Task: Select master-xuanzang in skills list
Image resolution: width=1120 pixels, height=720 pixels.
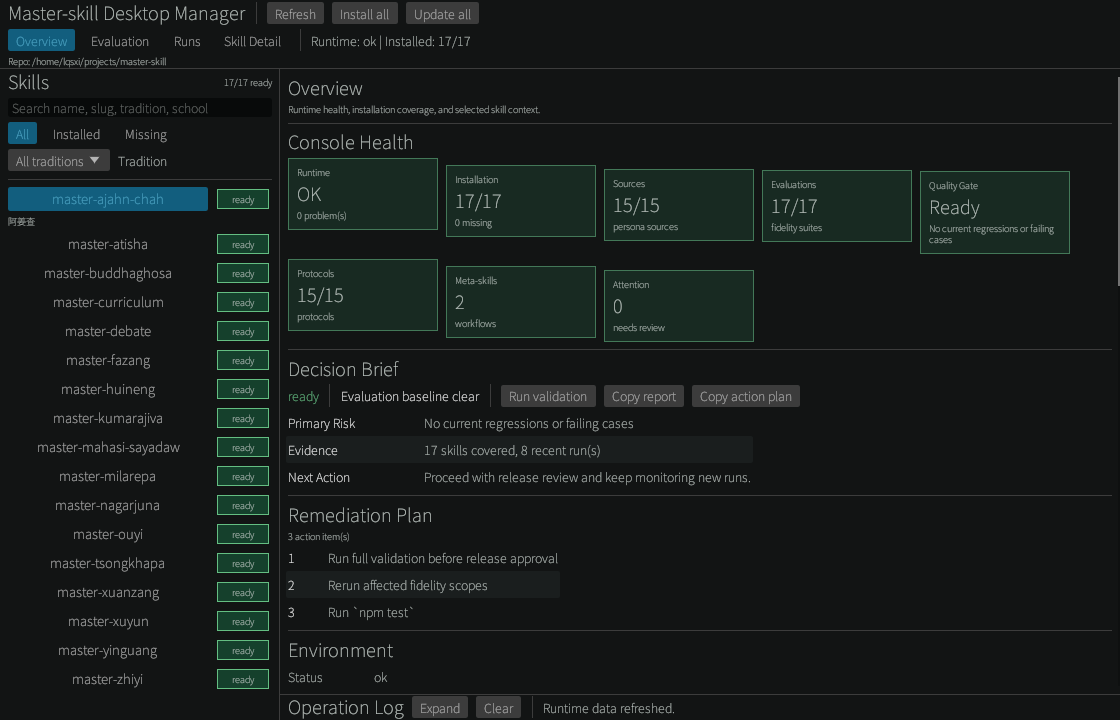Action: [108, 592]
